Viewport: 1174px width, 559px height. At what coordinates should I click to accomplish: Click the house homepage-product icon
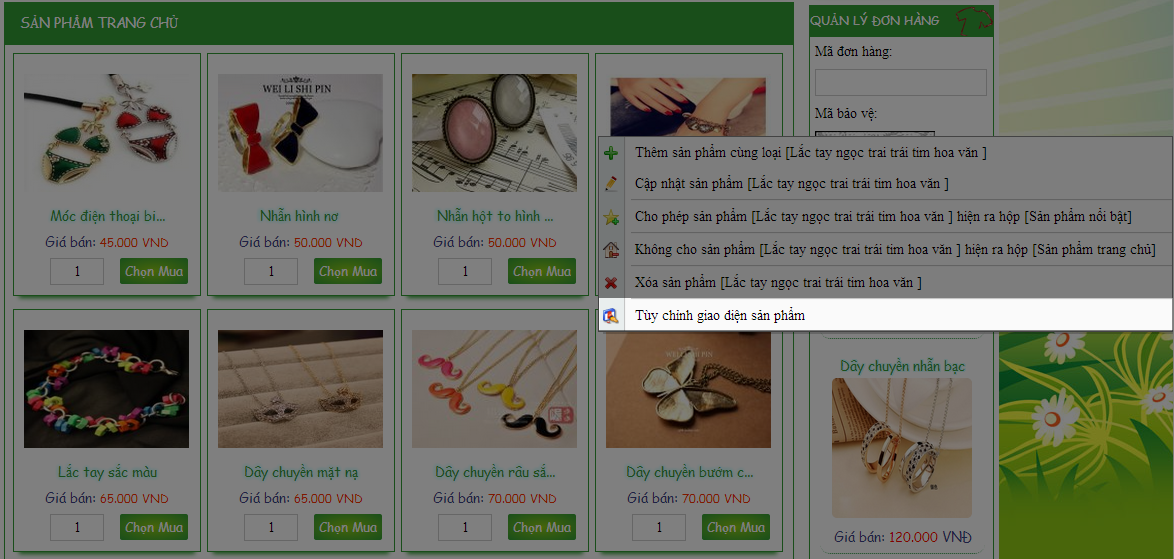pos(611,250)
